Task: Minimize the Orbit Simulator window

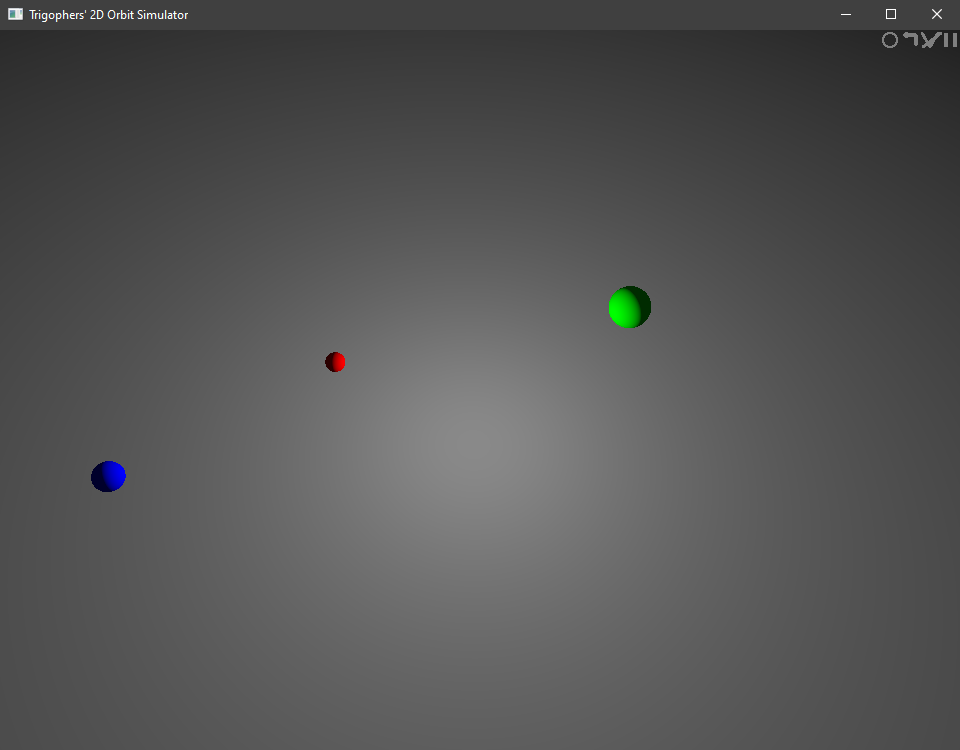Action: pyautogui.click(x=846, y=15)
